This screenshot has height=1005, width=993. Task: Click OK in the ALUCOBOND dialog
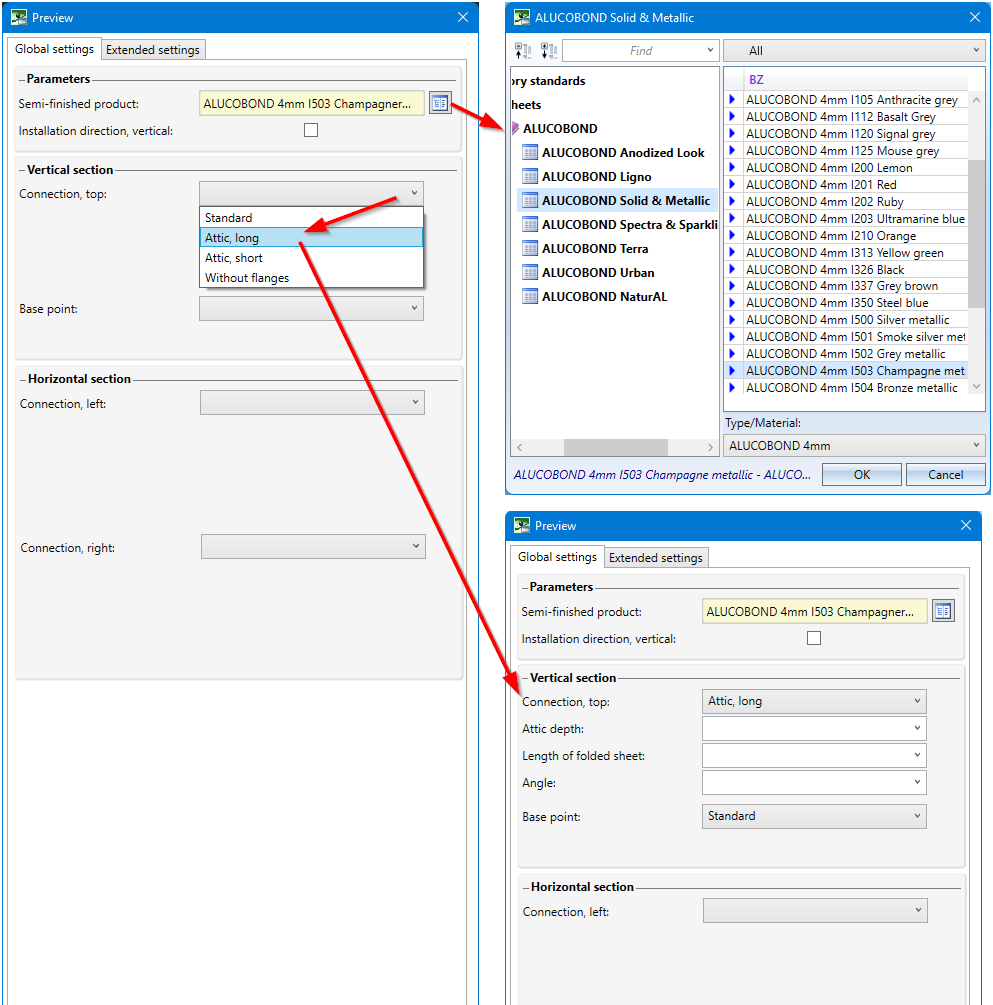(862, 474)
